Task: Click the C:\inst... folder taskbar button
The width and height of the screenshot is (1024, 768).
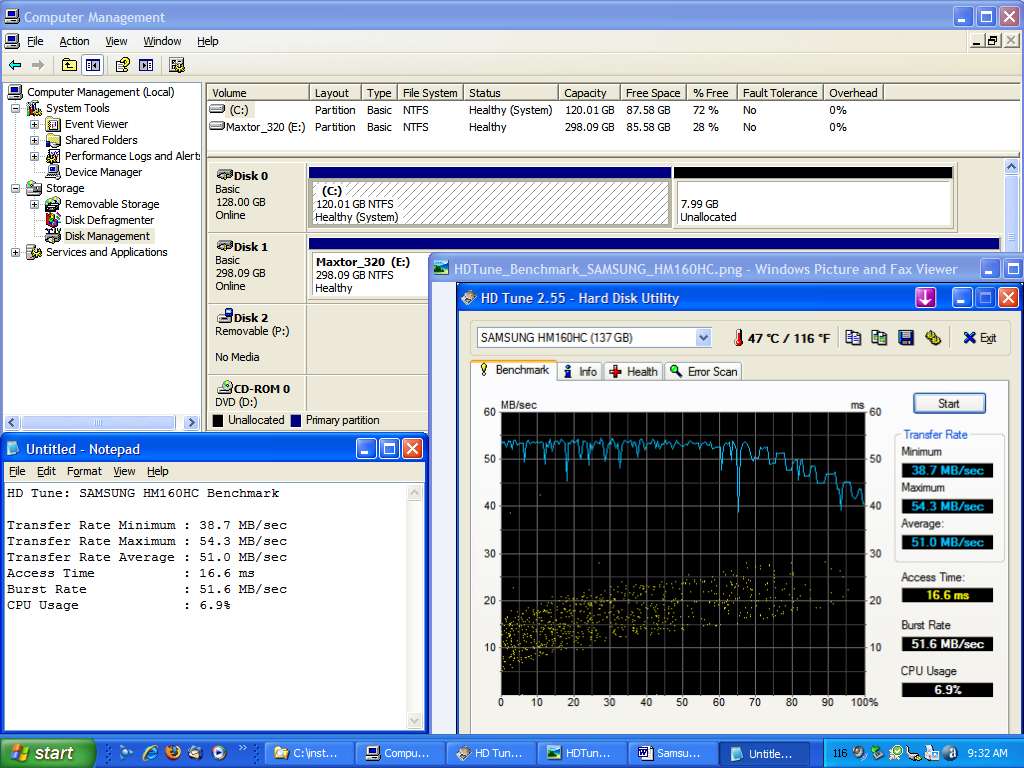Action: (x=308, y=753)
